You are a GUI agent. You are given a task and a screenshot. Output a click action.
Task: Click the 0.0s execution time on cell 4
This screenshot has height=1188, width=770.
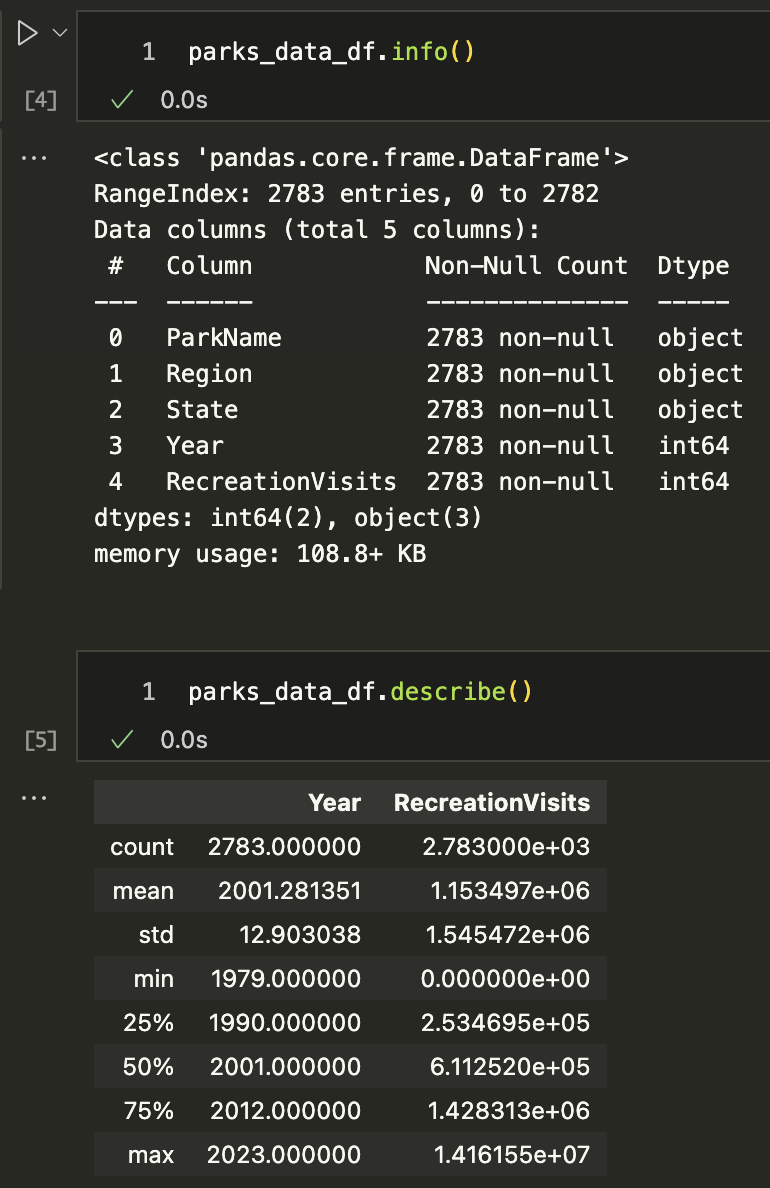tap(184, 100)
